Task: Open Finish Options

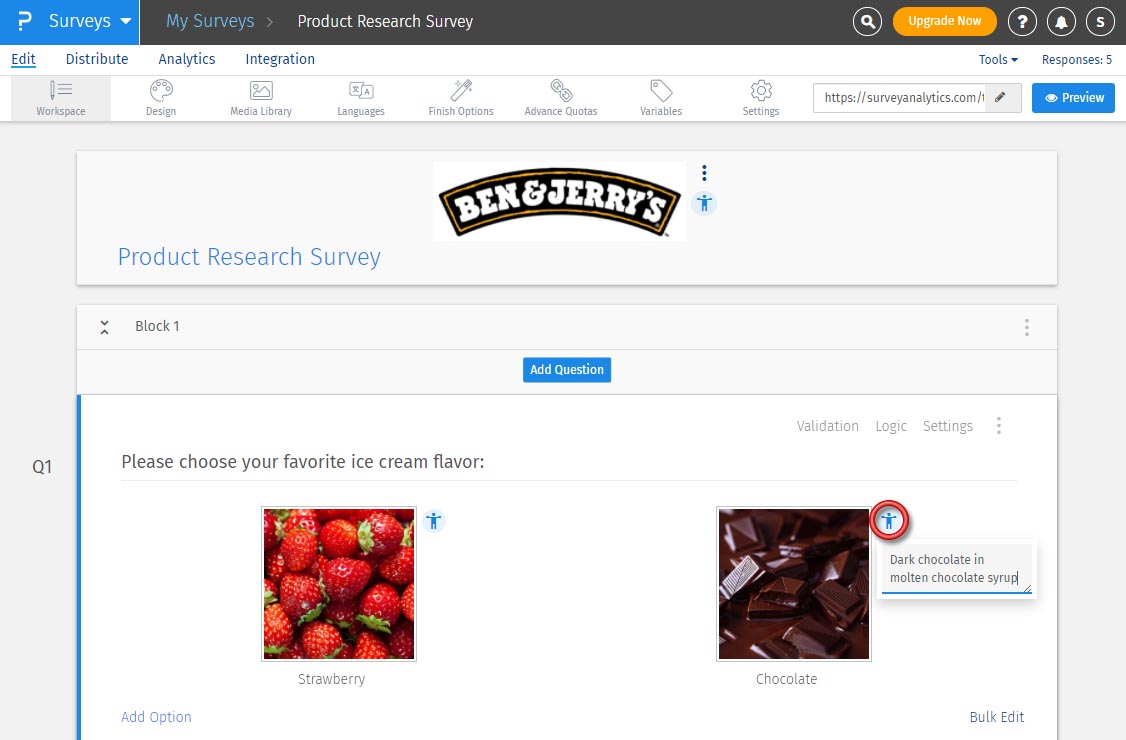Action: coord(460,97)
